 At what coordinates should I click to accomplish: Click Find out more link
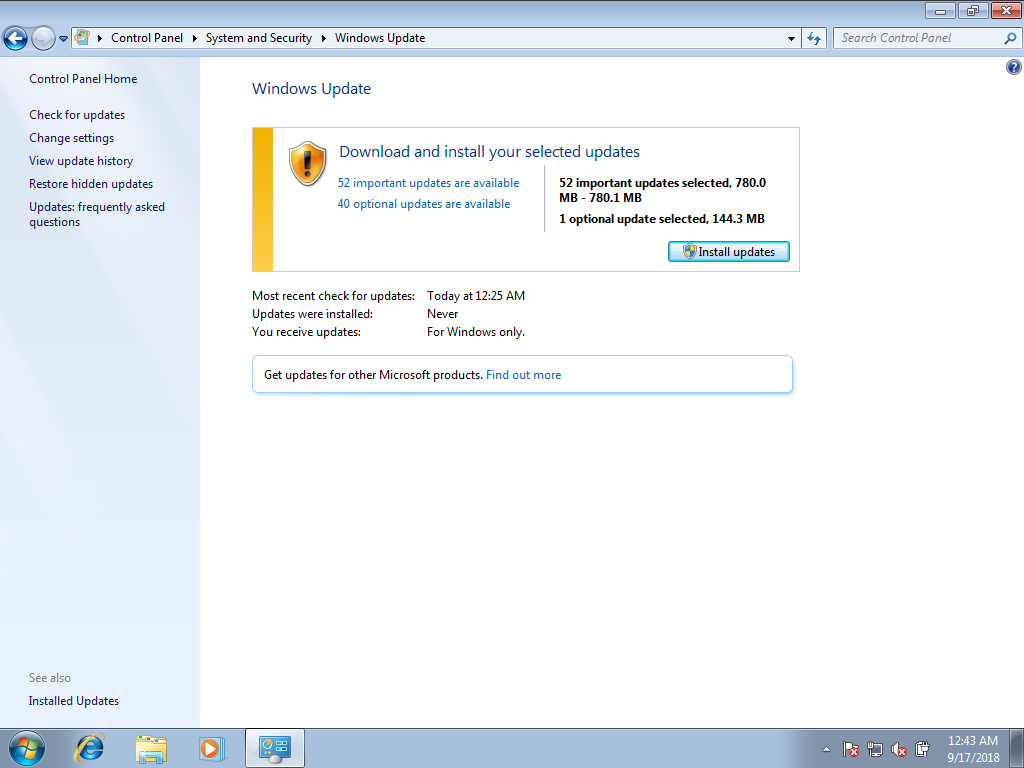[x=523, y=375]
